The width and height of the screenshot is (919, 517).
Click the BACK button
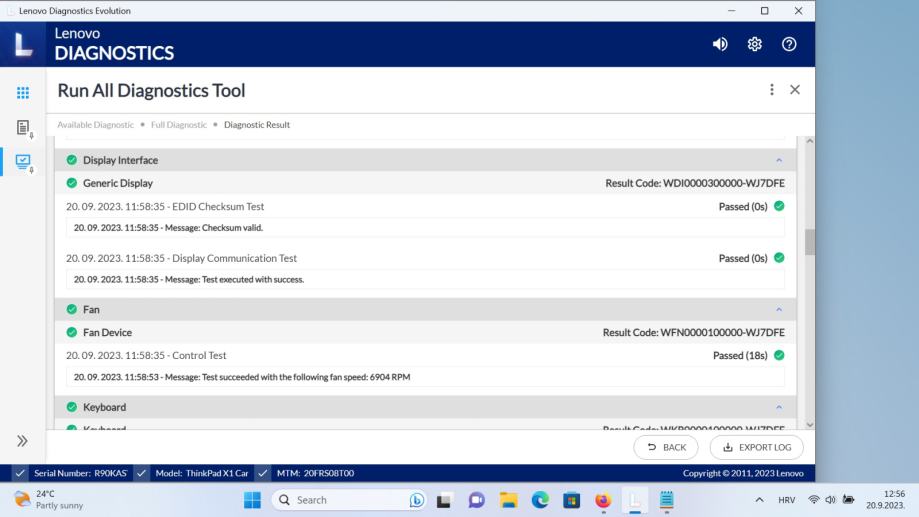tap(665, 447)
